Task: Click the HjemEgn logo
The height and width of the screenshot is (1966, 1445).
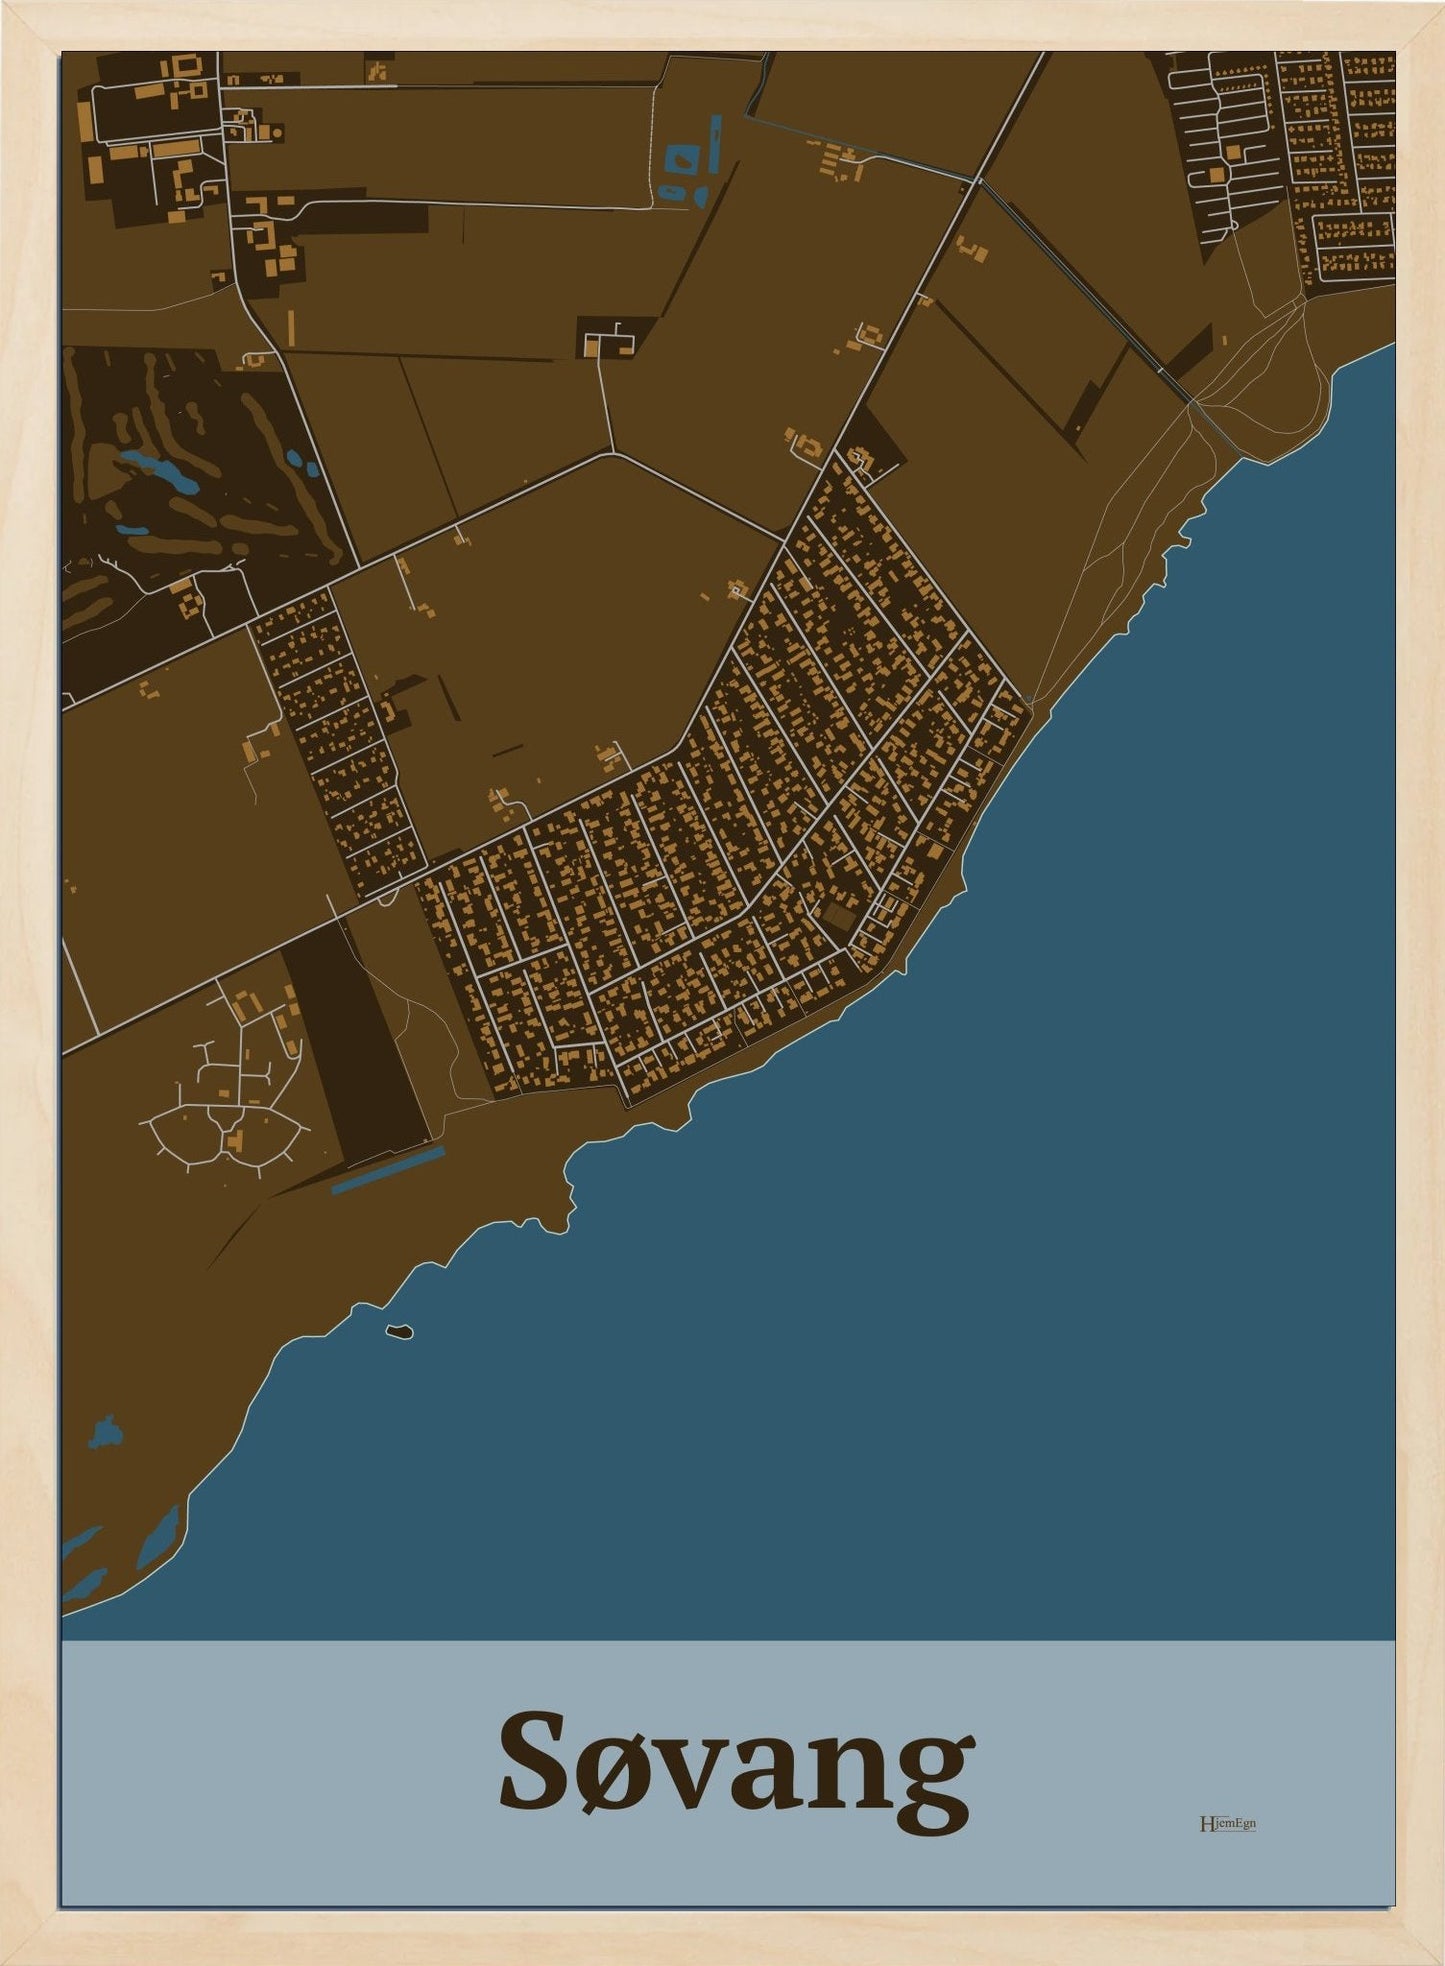Action: [1227, 1823]
